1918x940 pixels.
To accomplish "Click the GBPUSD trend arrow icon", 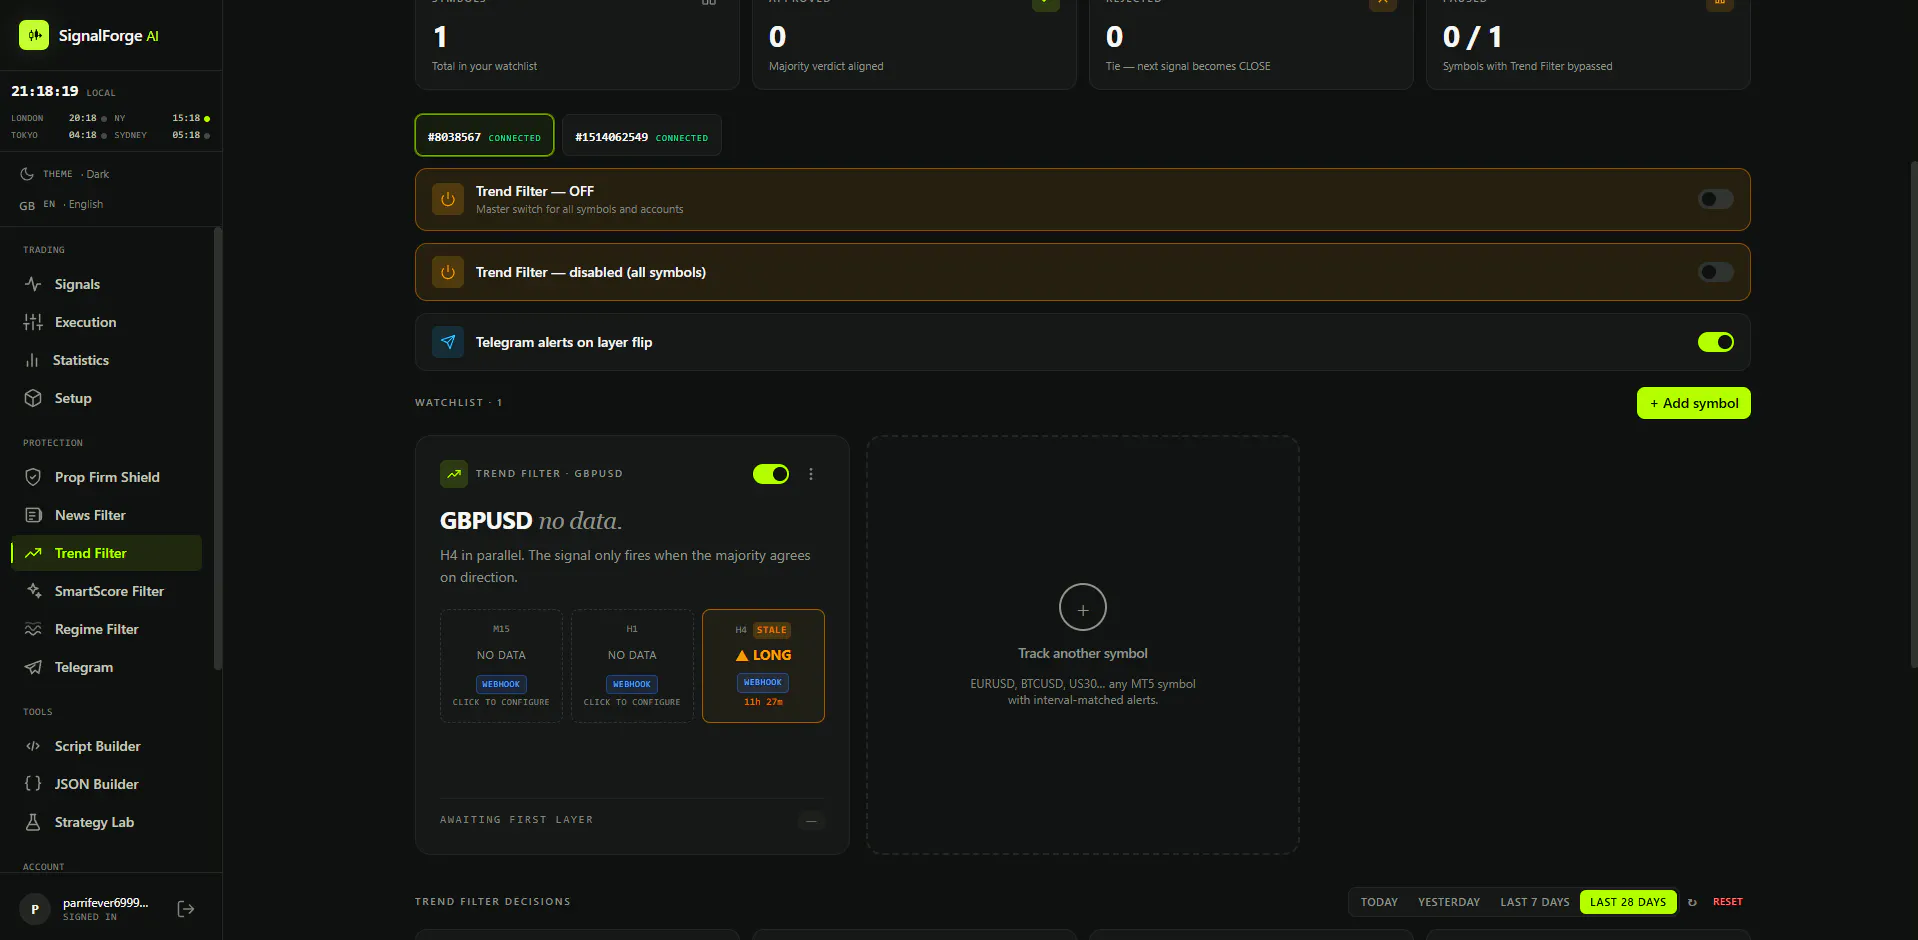I will (454, 474).
